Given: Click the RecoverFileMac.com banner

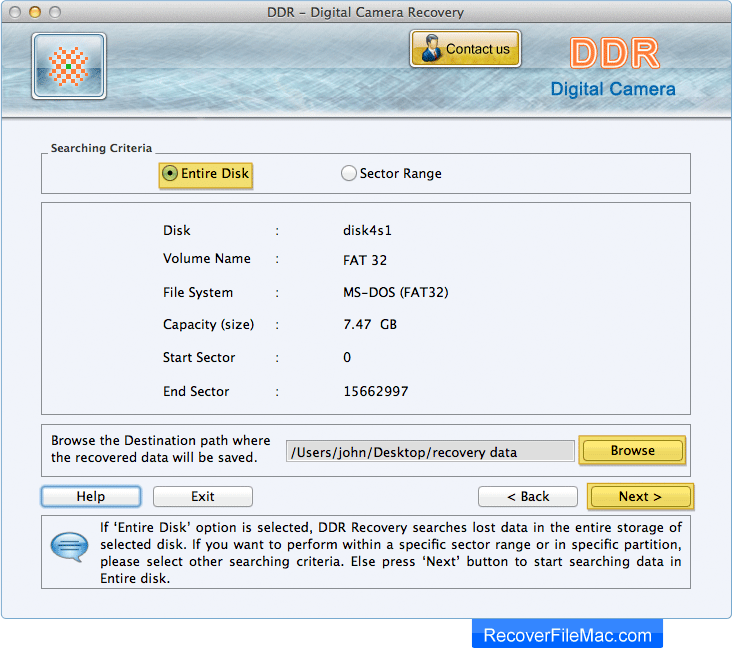Looking at the screenshot, I should (x=567, y=634).
